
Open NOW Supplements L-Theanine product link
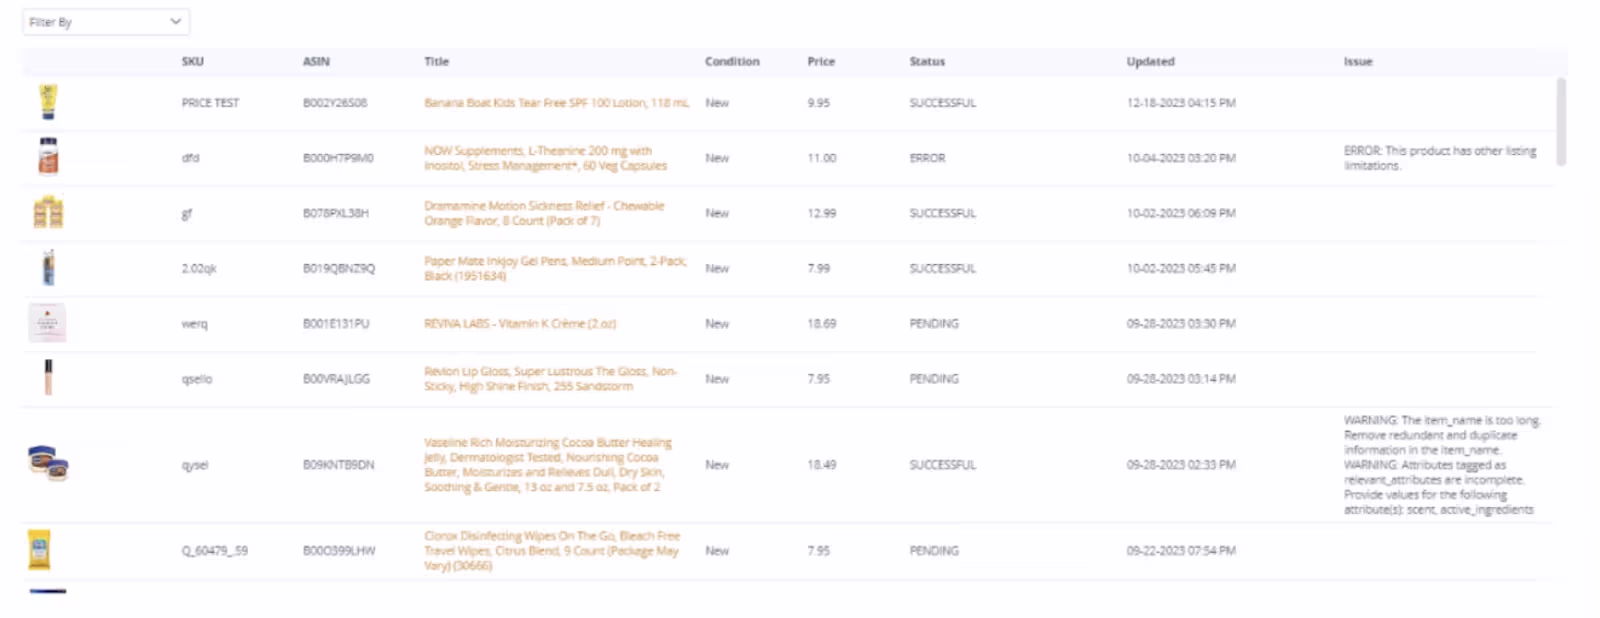tap(545, 158)
